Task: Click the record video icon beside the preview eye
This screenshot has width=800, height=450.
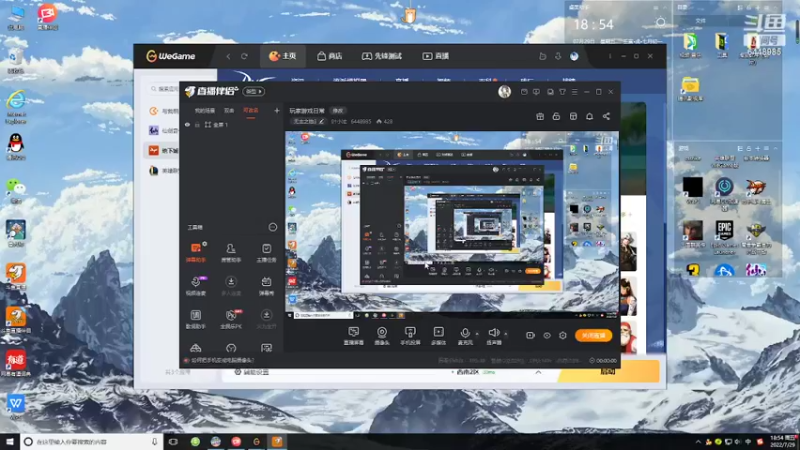Action: (530, 335)
